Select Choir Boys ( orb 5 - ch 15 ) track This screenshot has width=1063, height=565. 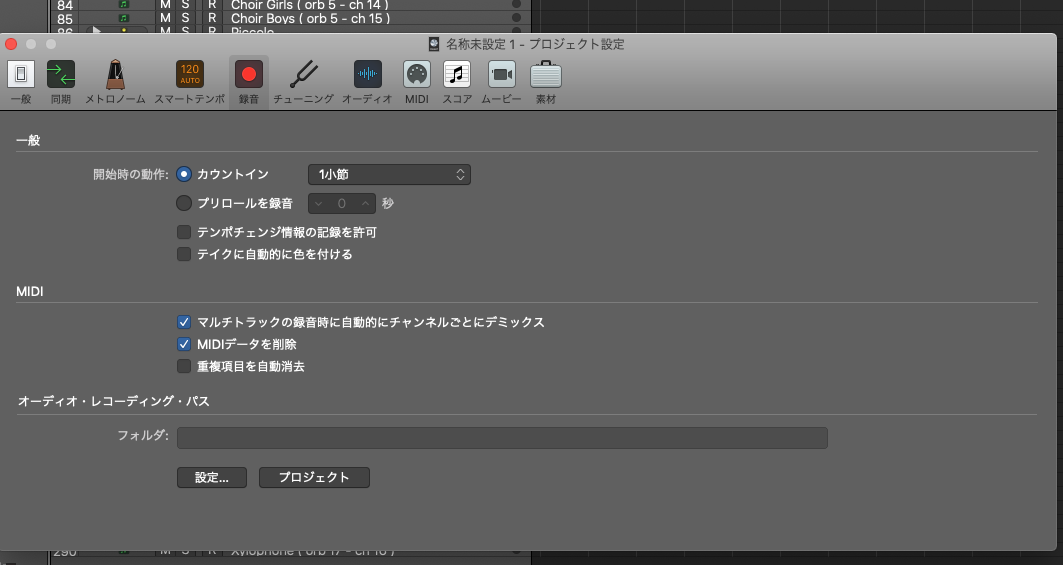tap(310, 18)
